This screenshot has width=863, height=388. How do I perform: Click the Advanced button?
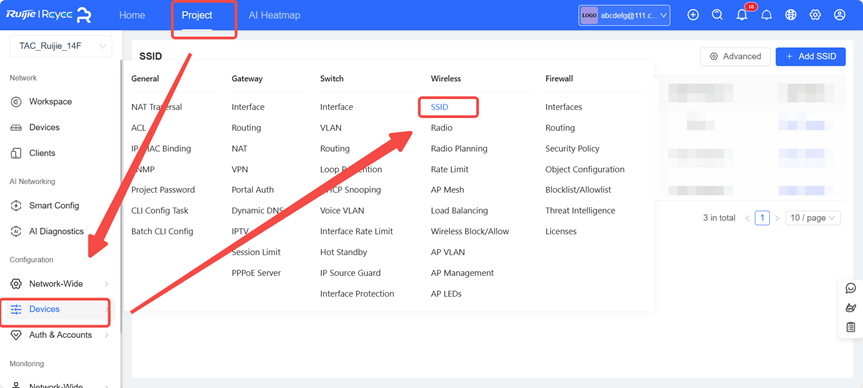pyautogui.click(x=735, y=56)
